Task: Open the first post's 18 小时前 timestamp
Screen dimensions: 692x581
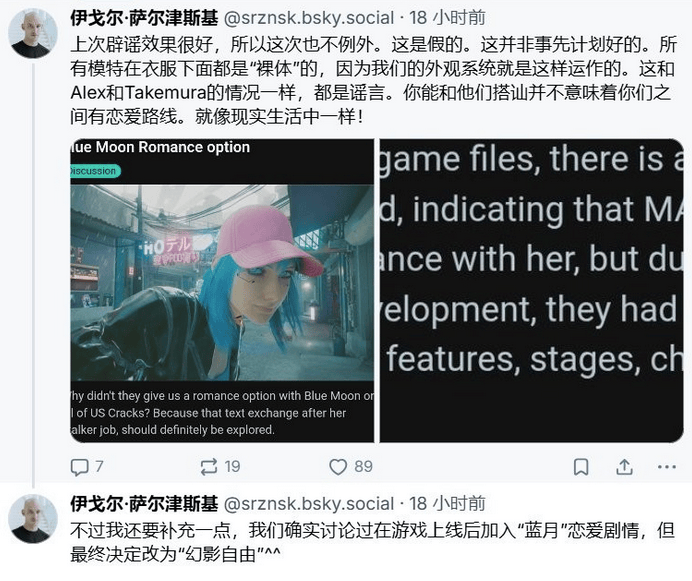Action: [447, 18]
